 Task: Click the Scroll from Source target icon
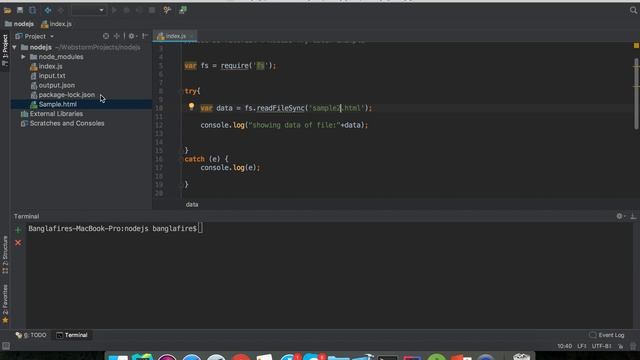tap(106, 36)
